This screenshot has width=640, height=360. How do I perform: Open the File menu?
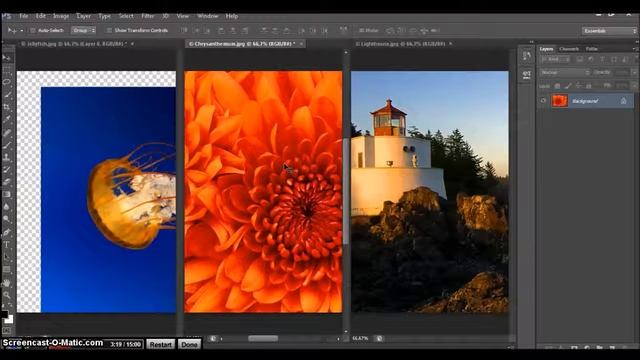pyautogui.click(x=24, y=16)
